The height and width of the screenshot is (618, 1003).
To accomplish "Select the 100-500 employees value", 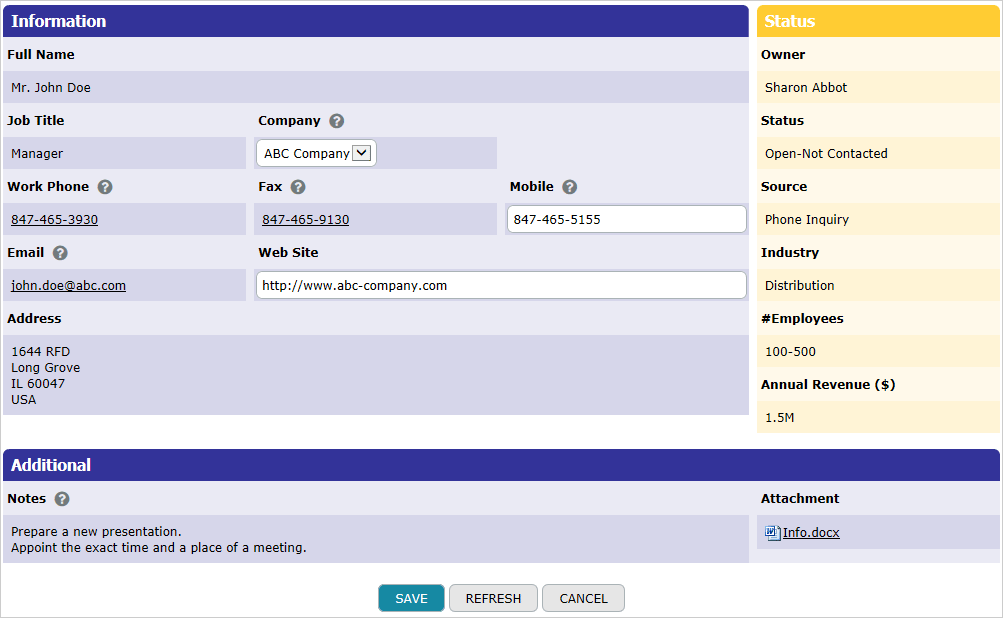I will click(x=791, y=351).
